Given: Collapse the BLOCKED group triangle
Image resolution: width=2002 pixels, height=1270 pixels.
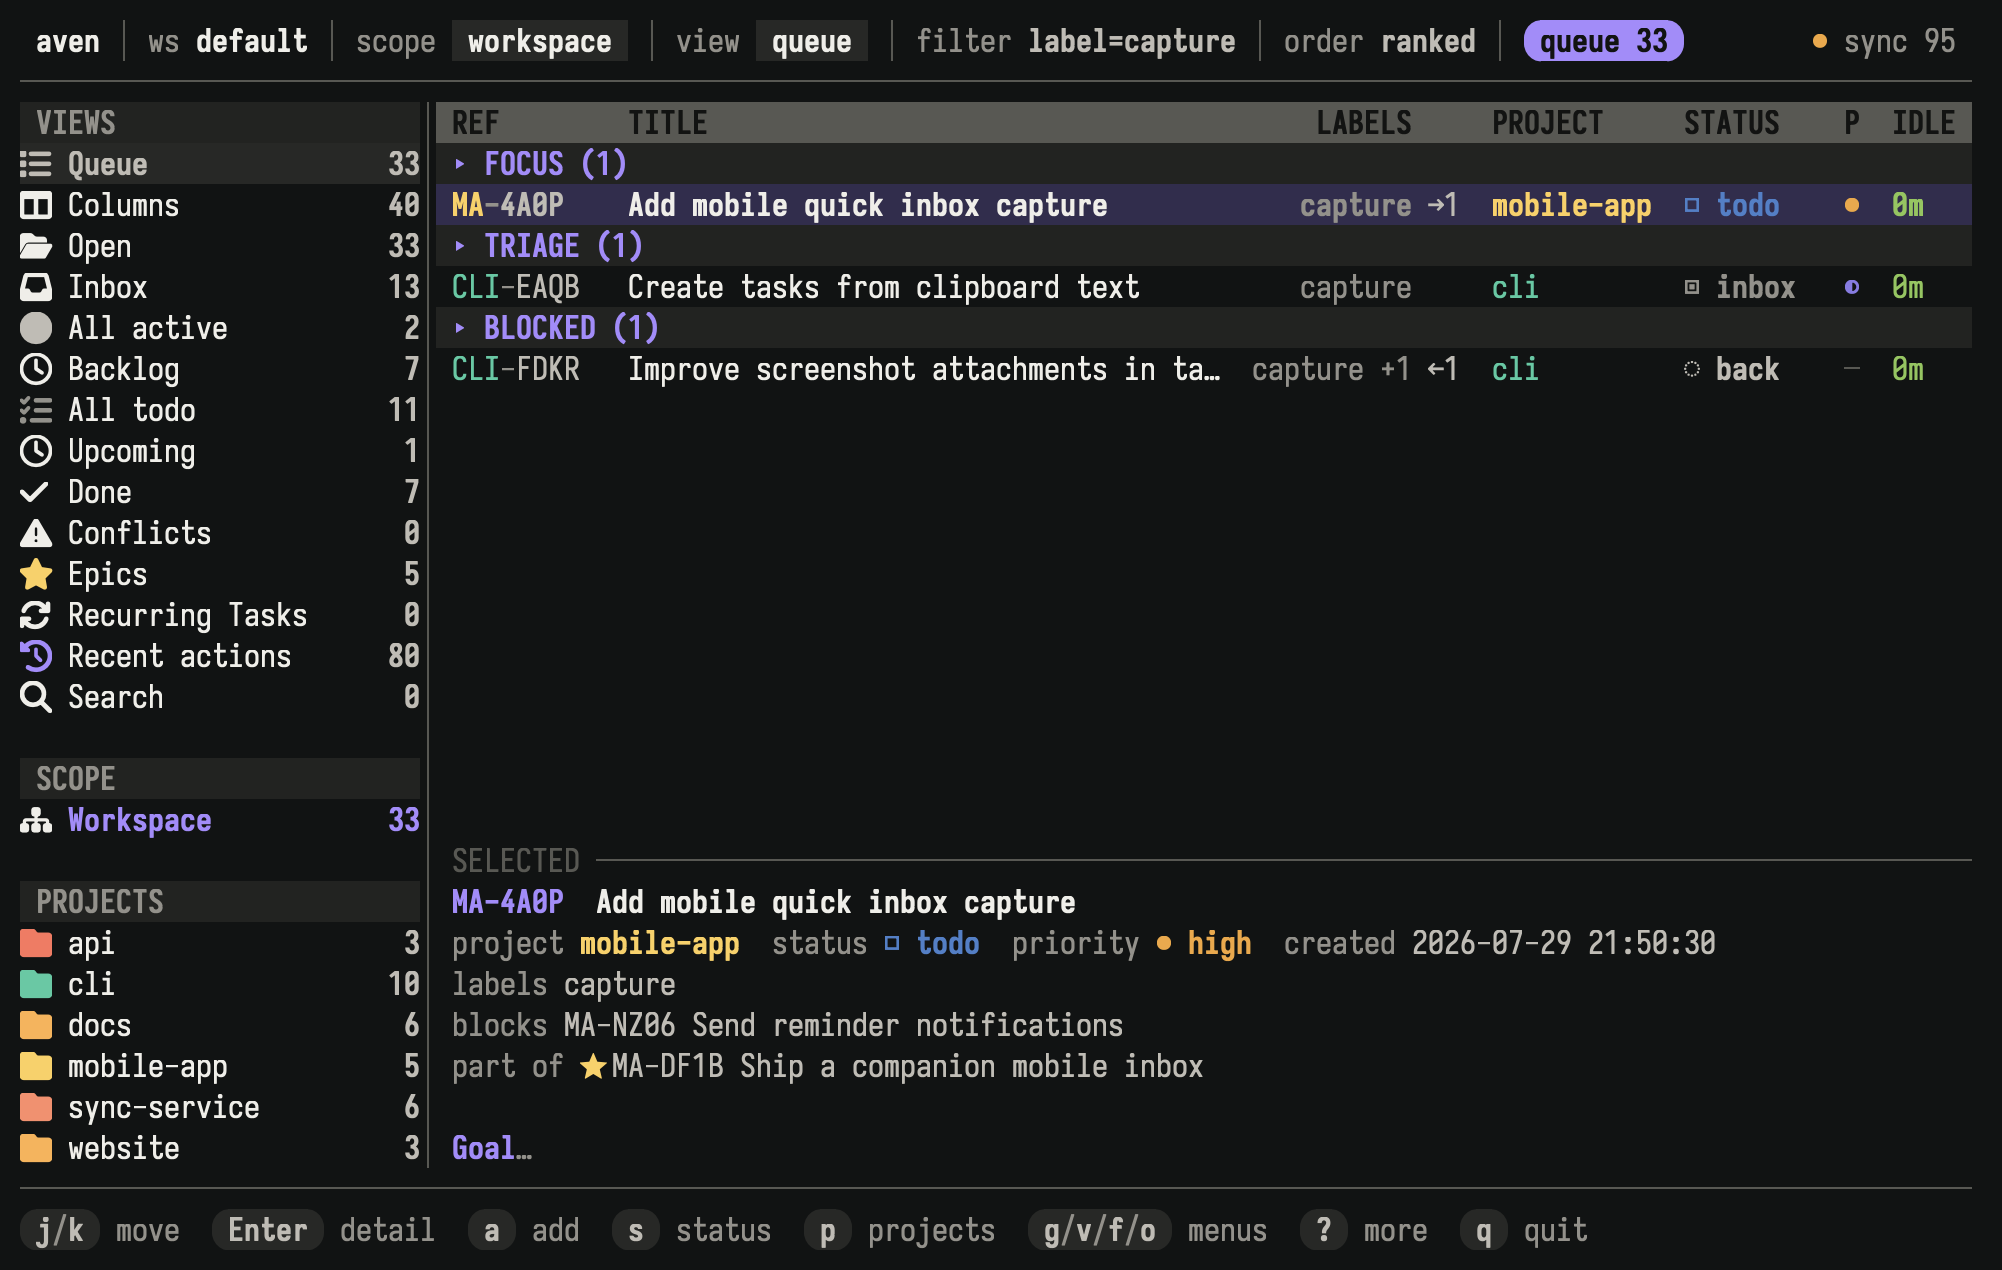Looking at the screenshot, I should (x=460, y=327).
